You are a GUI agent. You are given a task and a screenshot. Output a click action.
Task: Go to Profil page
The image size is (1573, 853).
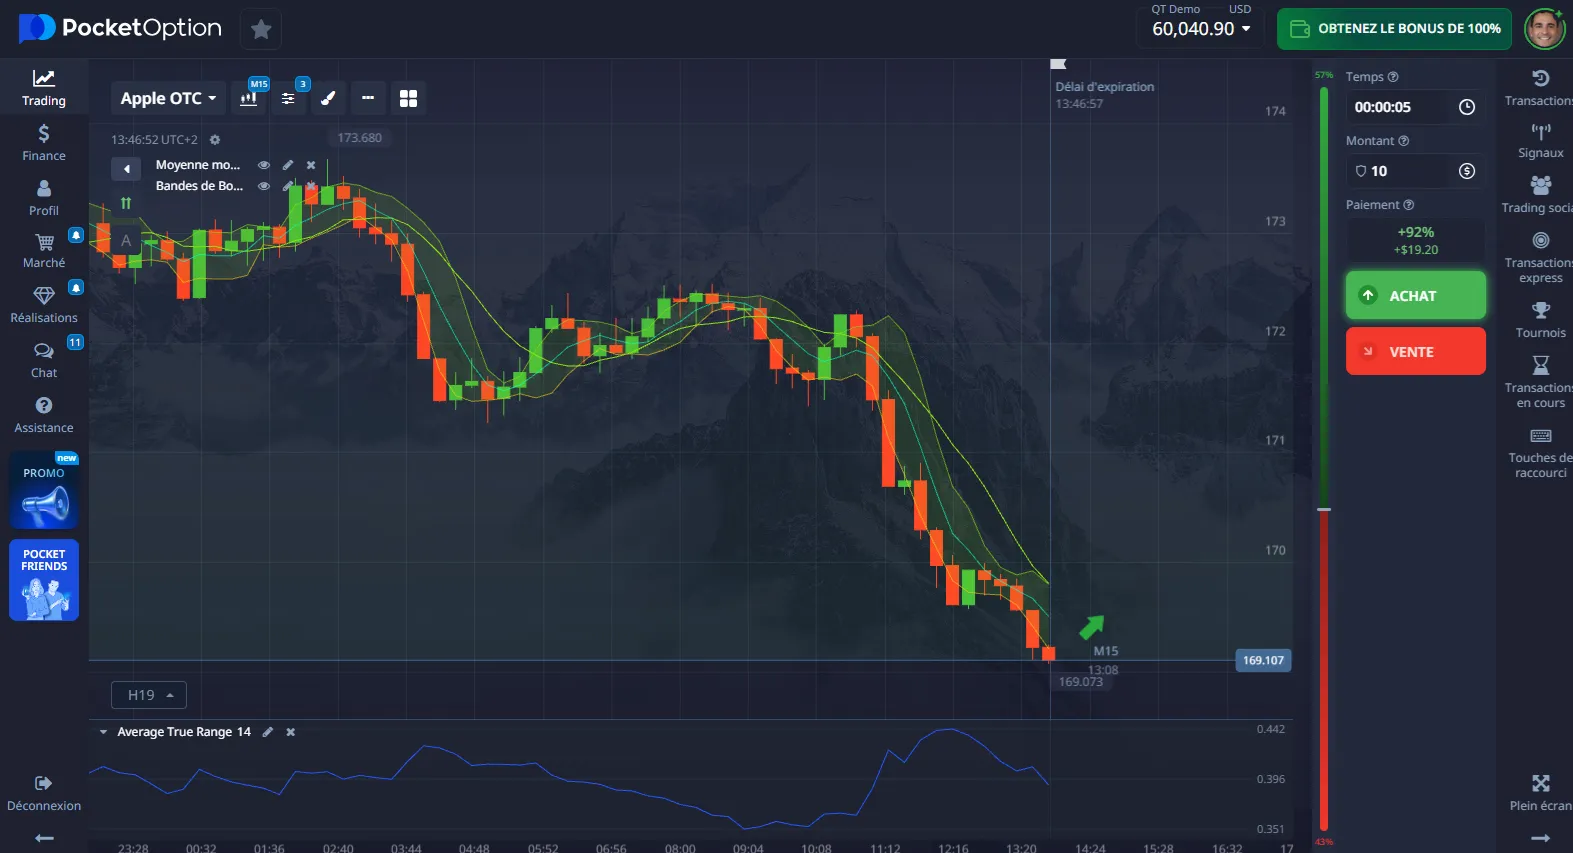pos(44,198)
